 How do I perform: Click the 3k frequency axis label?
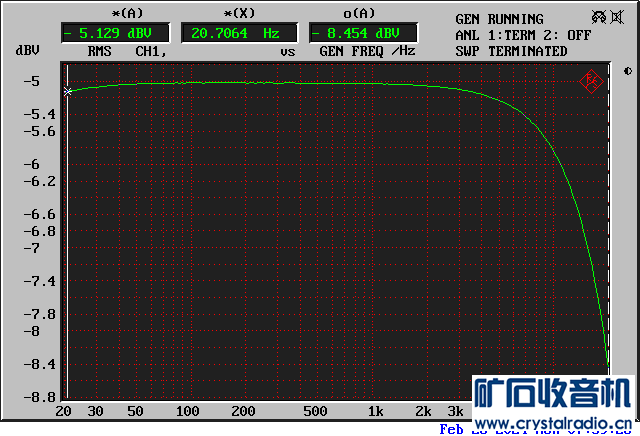click(x=456, y=411)
